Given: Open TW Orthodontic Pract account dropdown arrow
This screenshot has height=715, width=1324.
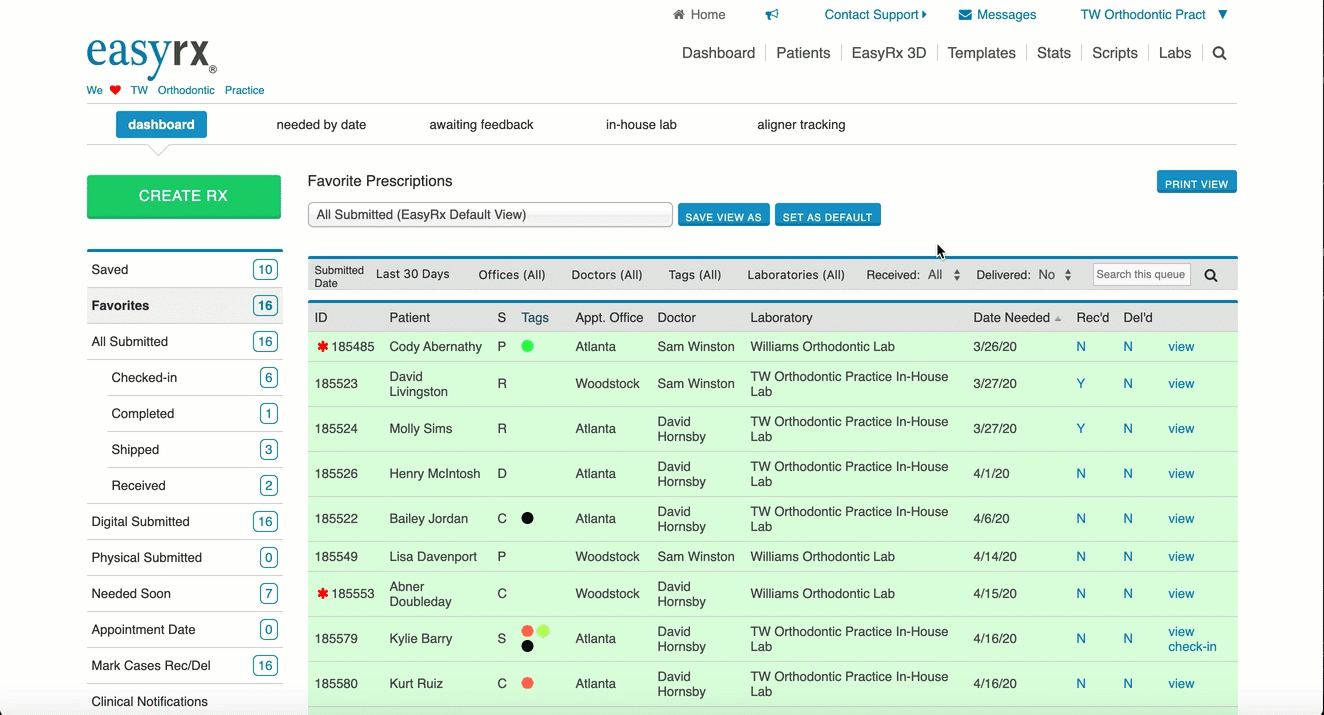Looking at the screenshot, I should (1222, 15).
